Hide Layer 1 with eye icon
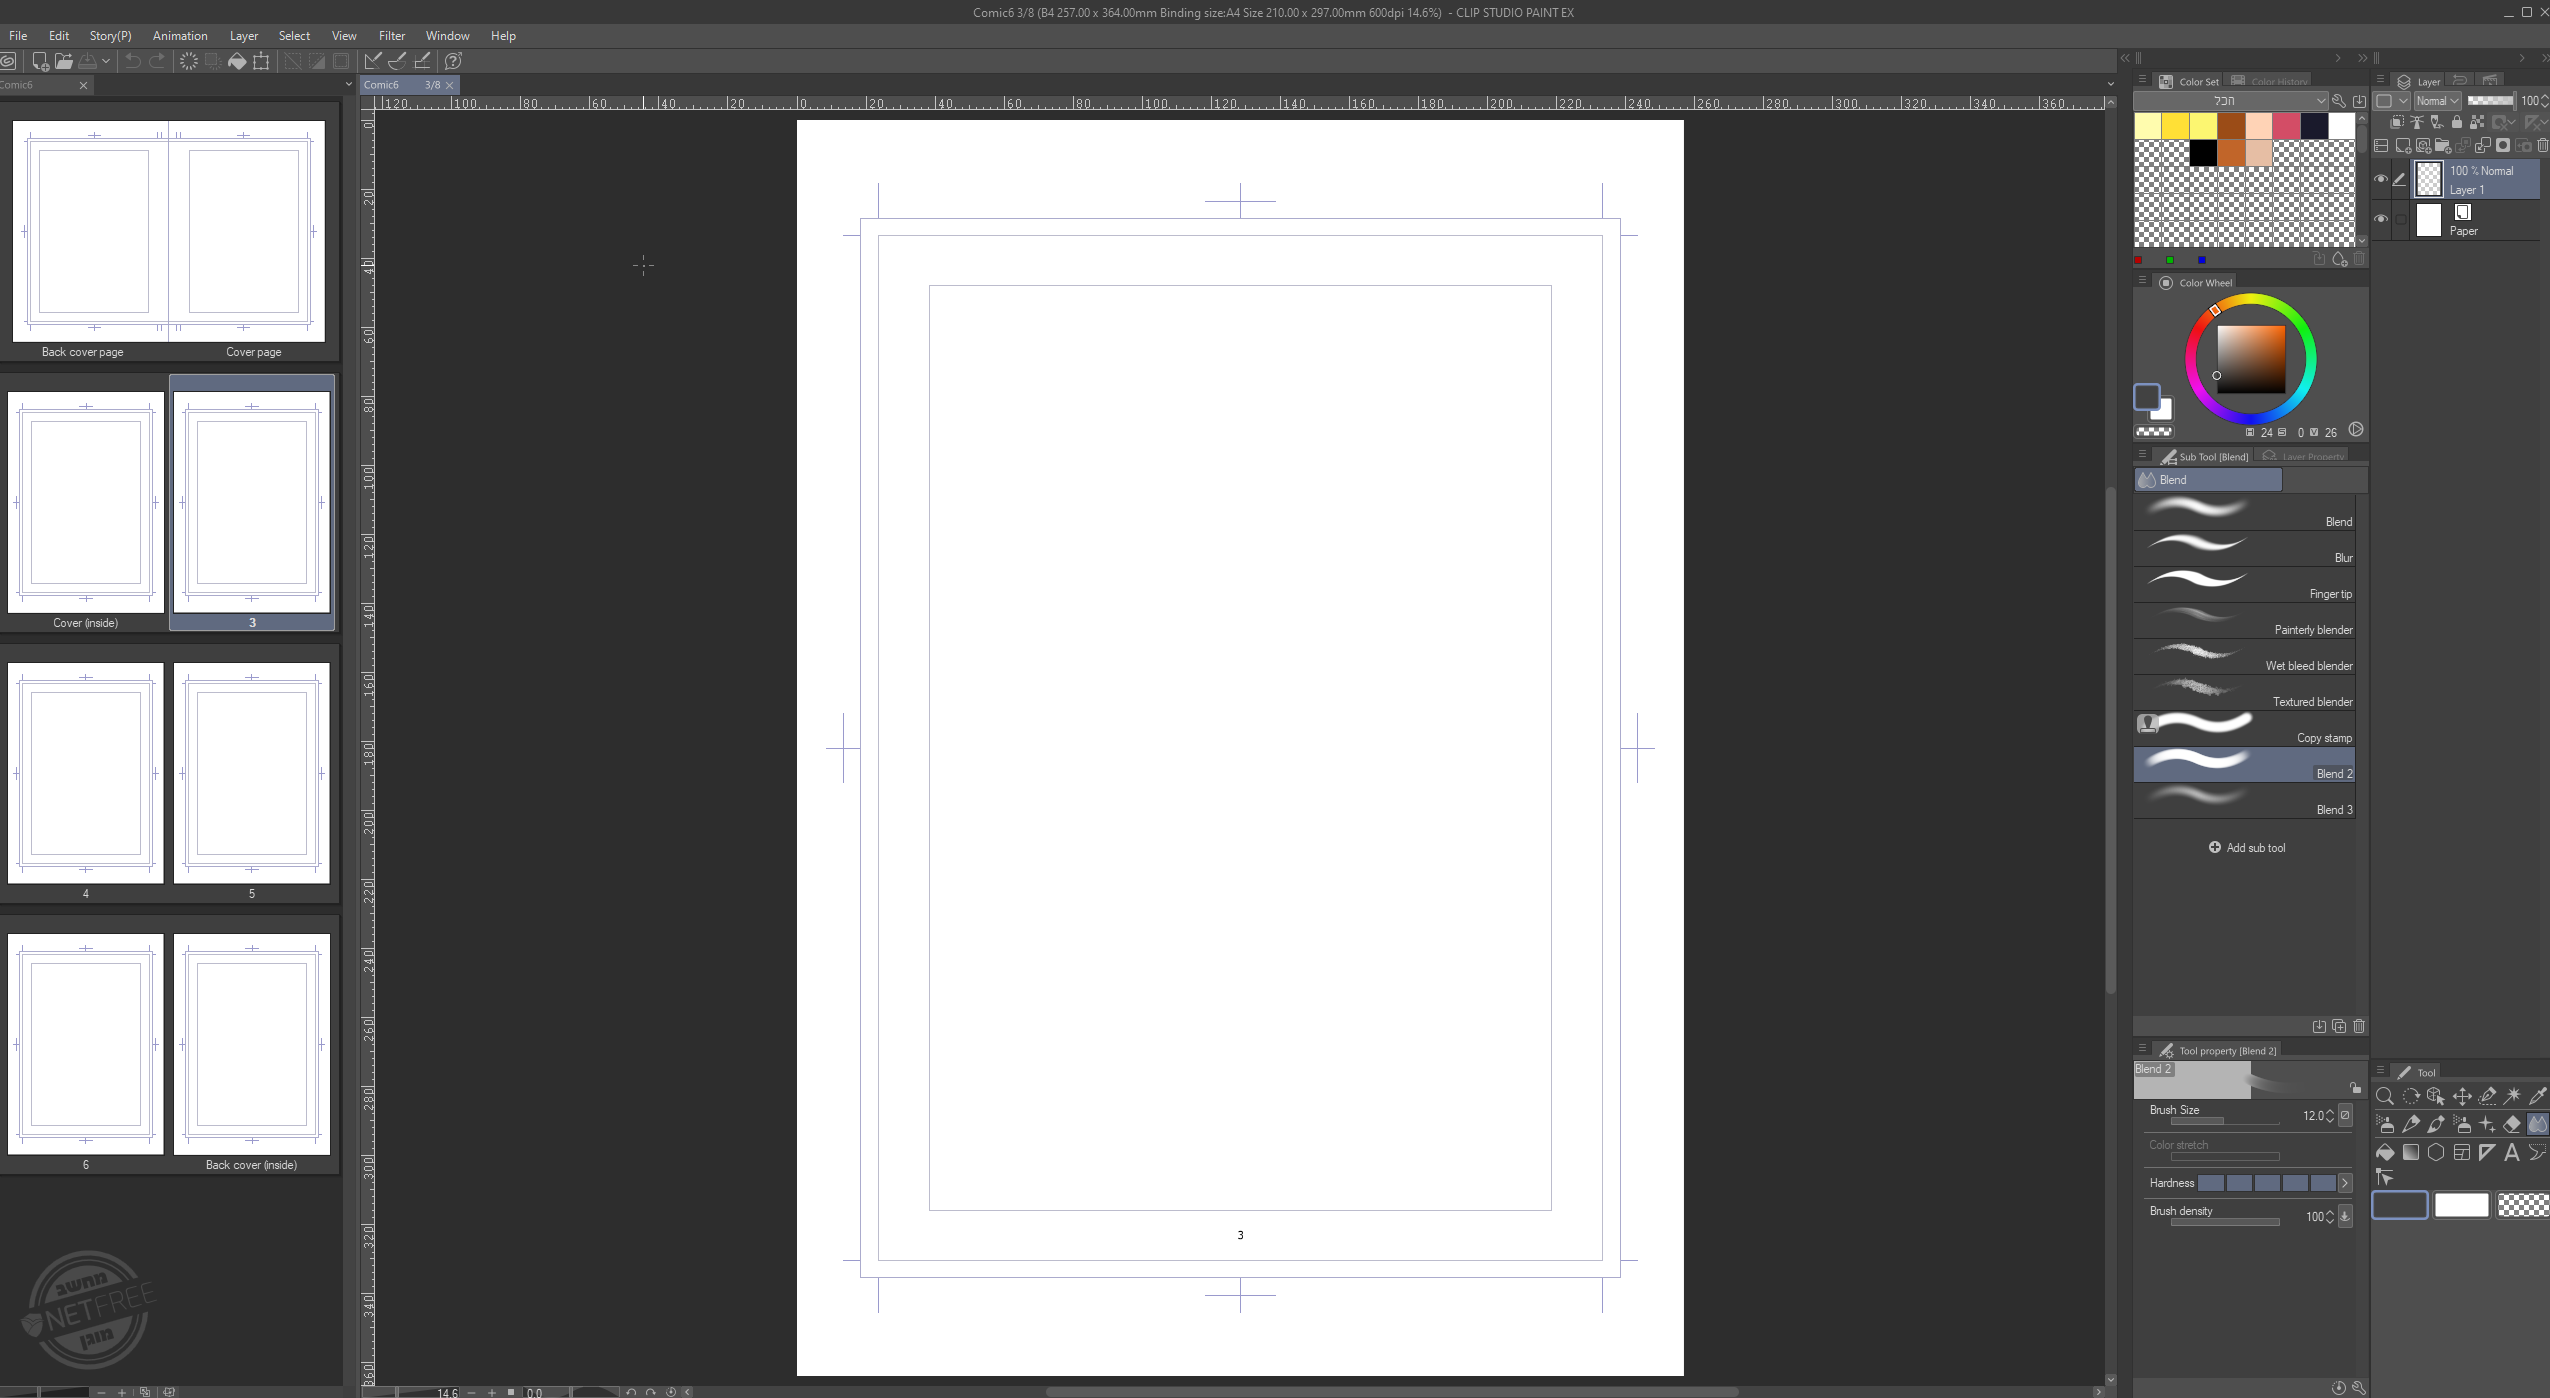Image resolution: width=2550 pixels, height=1398 pixels. coord(2381,179)
